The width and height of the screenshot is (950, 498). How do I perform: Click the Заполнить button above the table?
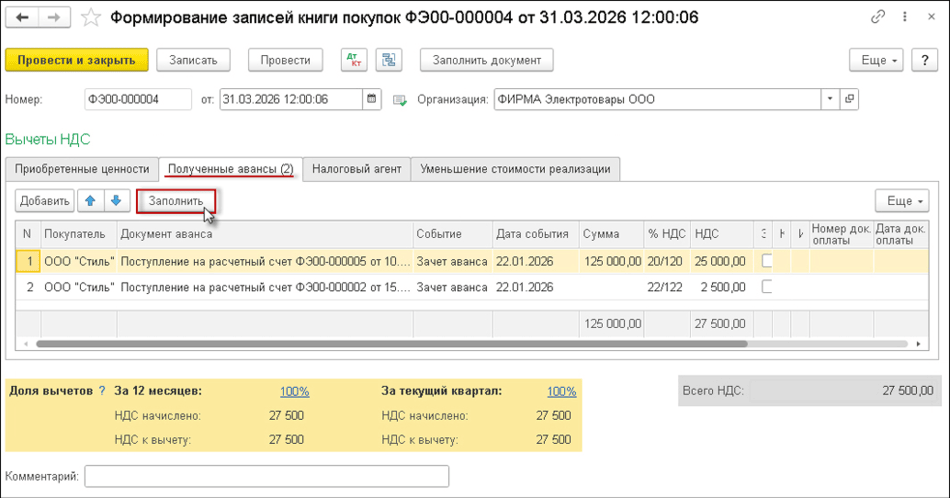pos(176,201)
